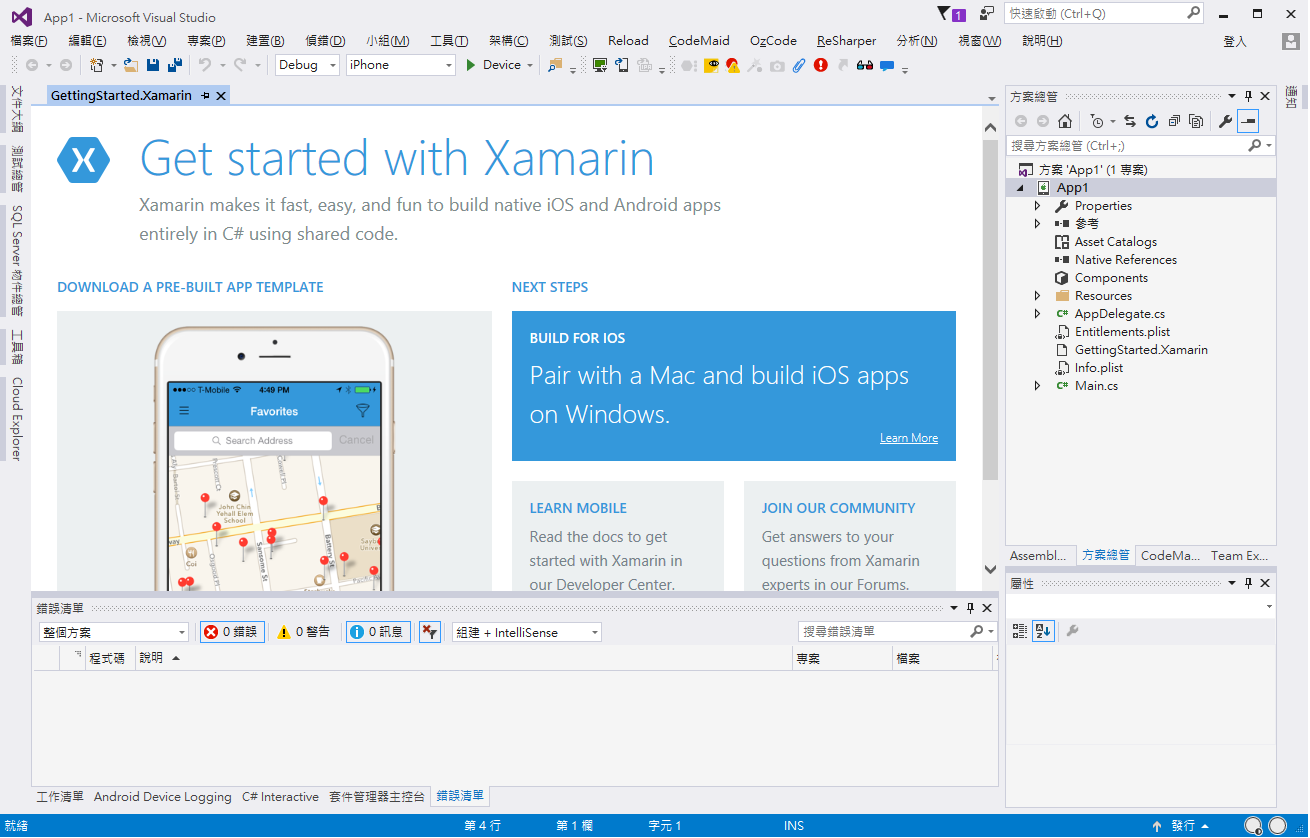
Task: Click the Learn More link
Action: pos(909,438)
